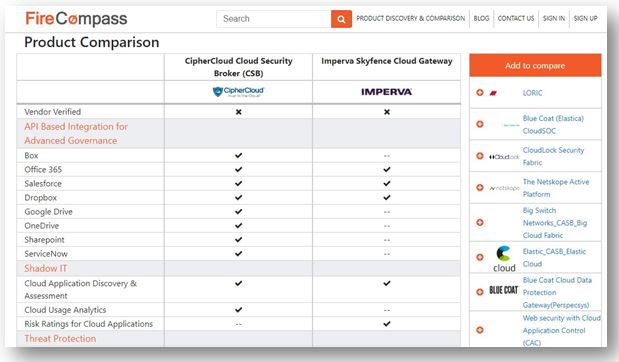Click Imperva checkmark in Salesforce row
619x362 pixels.
(x=387, y=184)
